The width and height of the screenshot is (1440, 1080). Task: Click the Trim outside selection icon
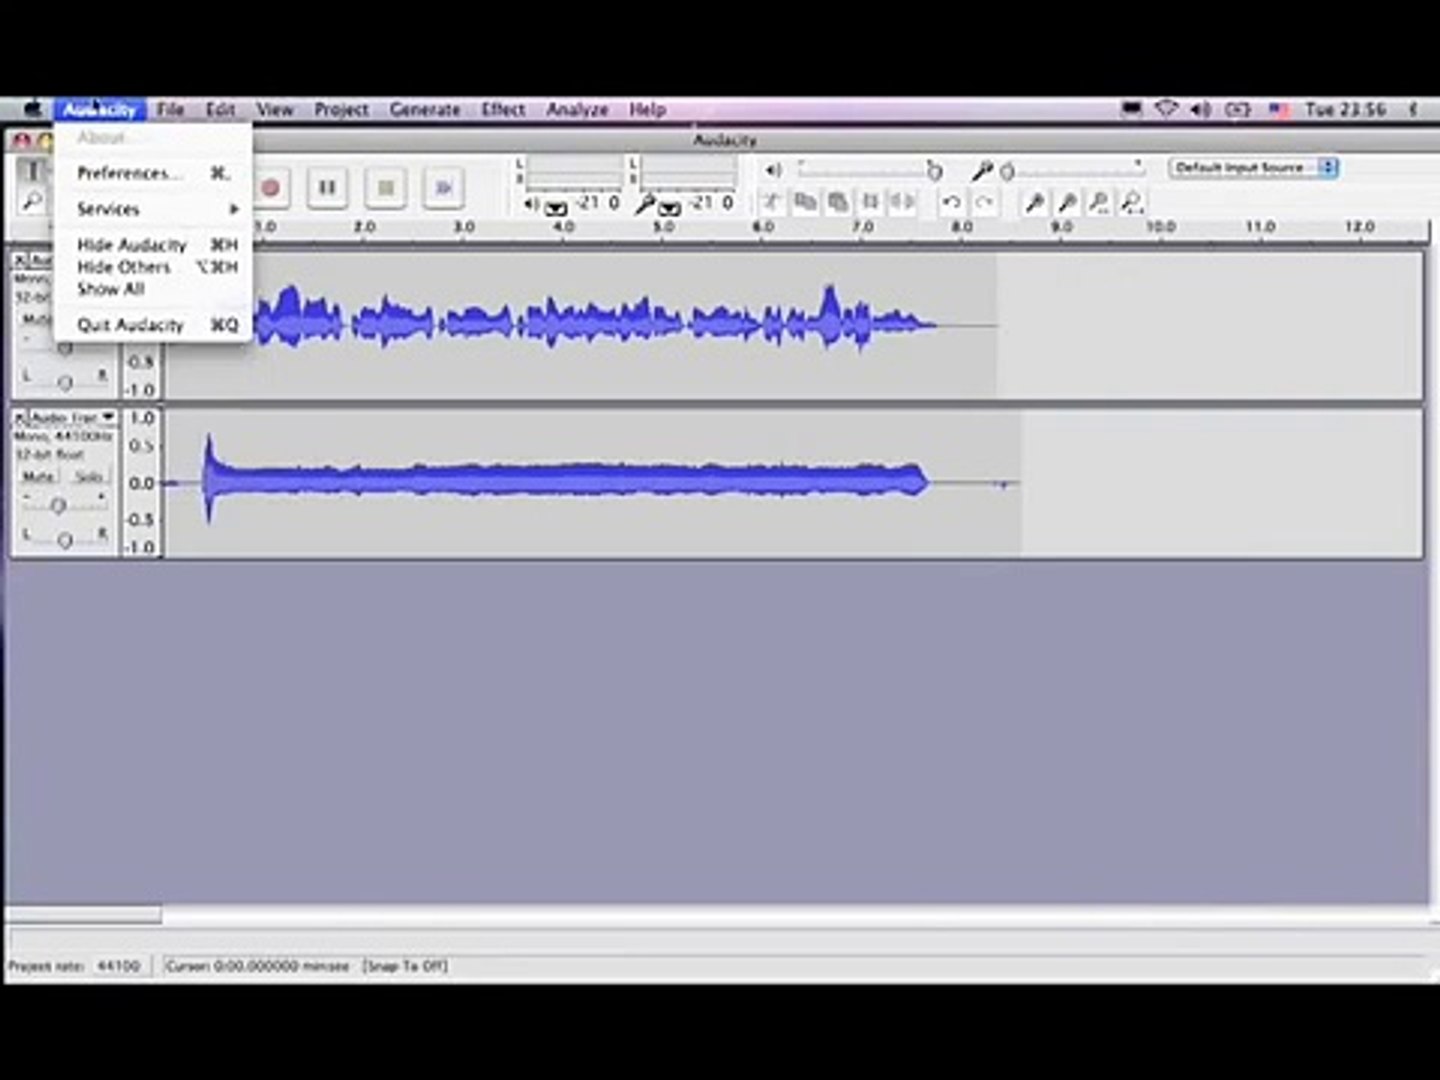(x=870, y=202)
